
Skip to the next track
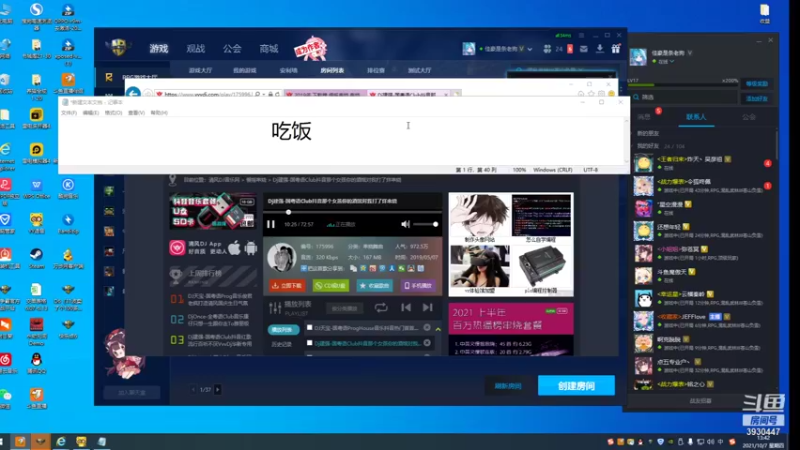point(428,307)
